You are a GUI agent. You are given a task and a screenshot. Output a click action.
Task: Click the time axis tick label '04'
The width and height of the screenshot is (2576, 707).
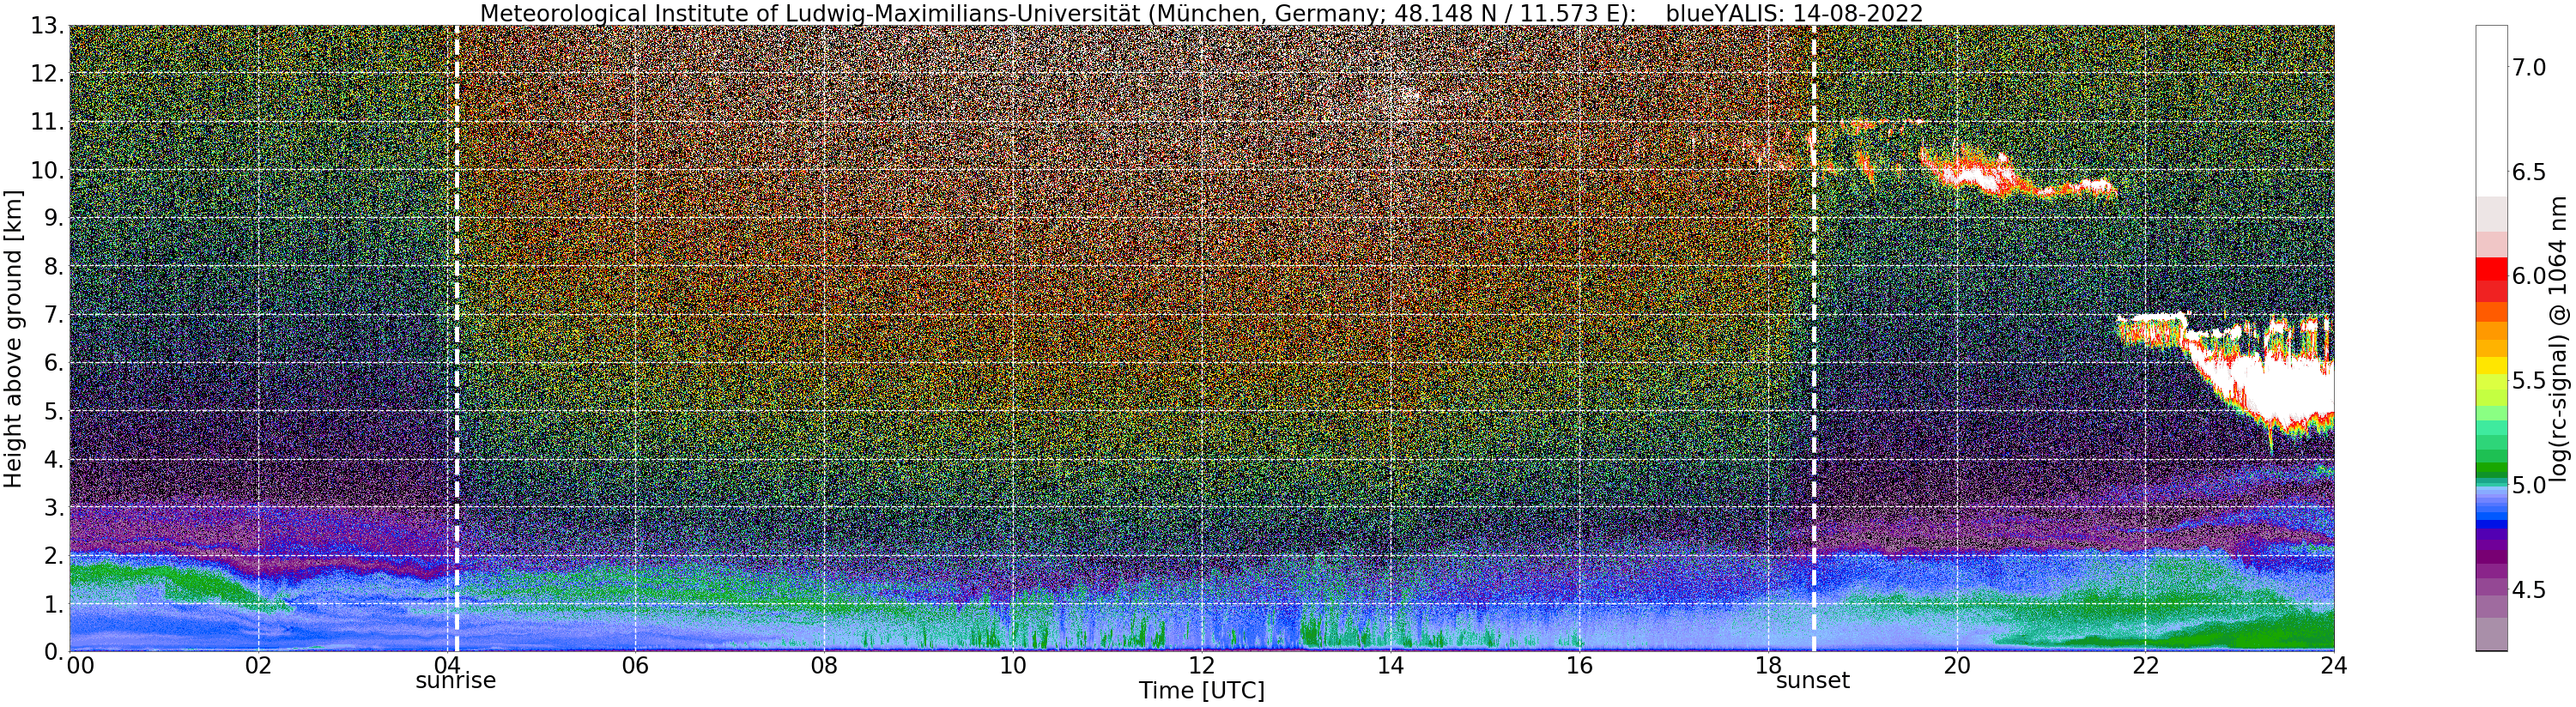click(447, 665)
